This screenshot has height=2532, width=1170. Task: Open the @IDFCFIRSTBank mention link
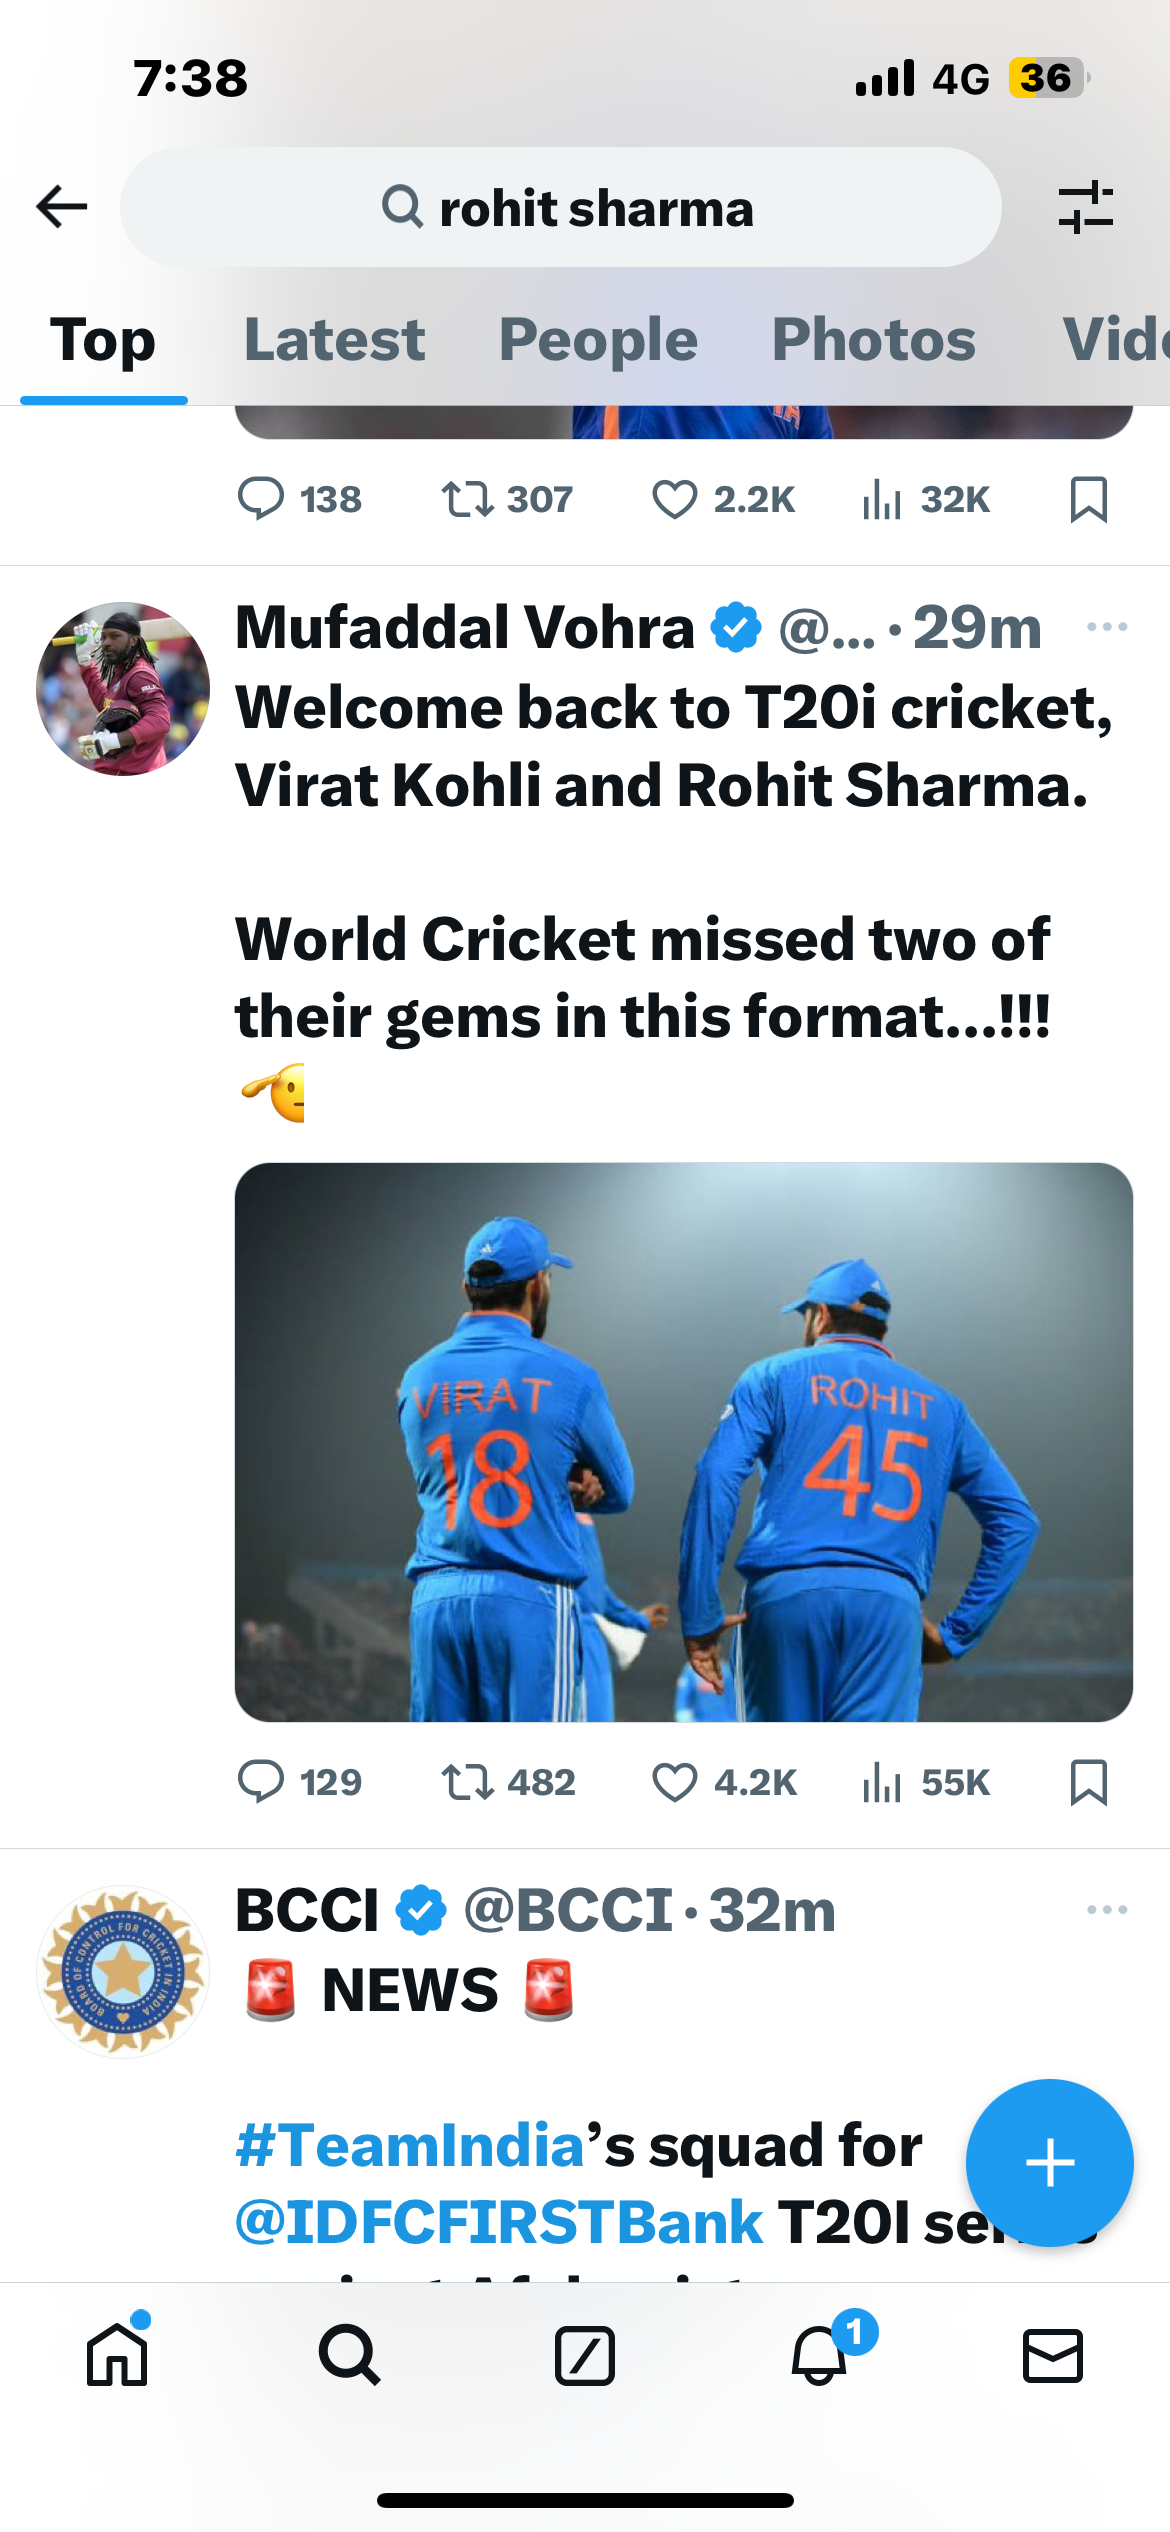(498, 2222)
